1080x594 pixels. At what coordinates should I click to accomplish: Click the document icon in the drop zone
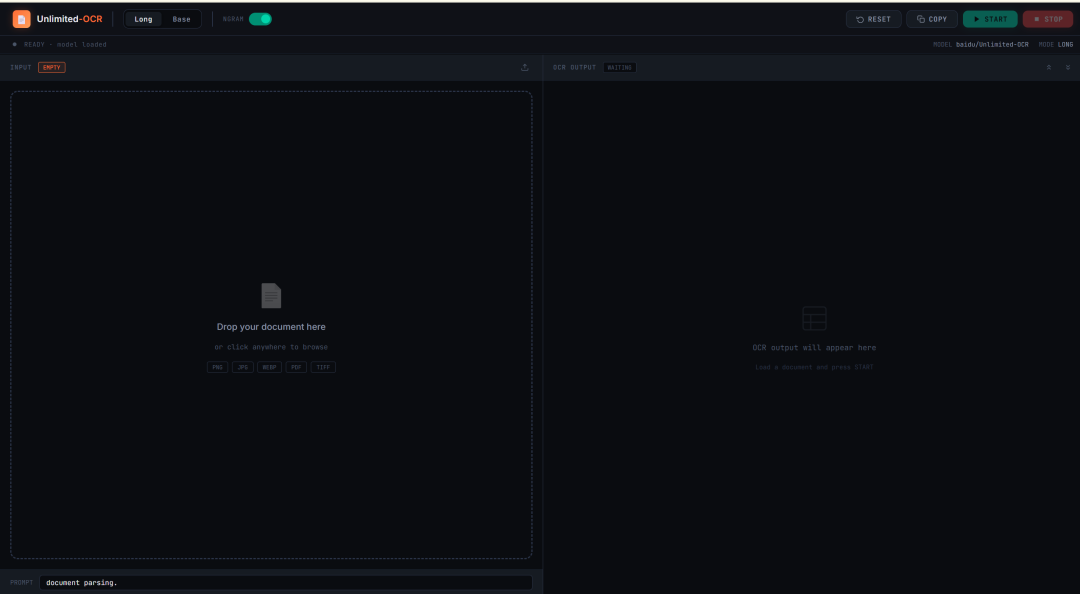[x=271, y=296]
